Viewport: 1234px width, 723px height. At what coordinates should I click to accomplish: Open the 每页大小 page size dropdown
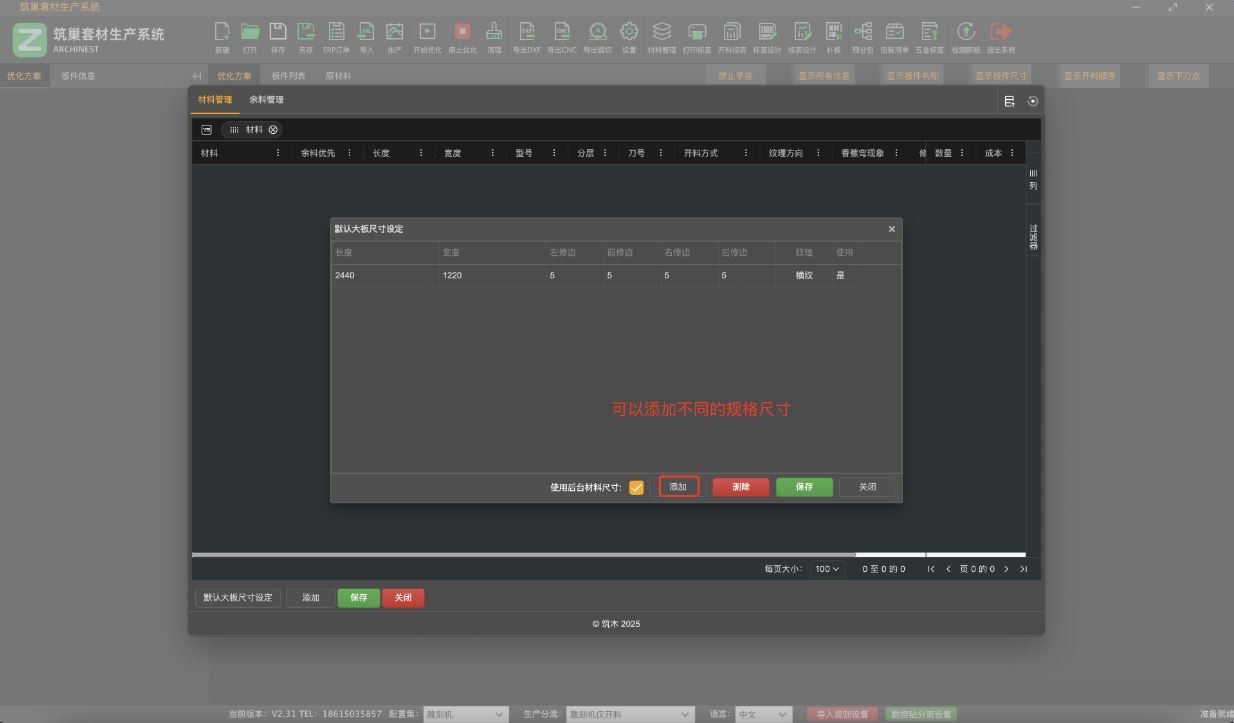tap(827, 569)
